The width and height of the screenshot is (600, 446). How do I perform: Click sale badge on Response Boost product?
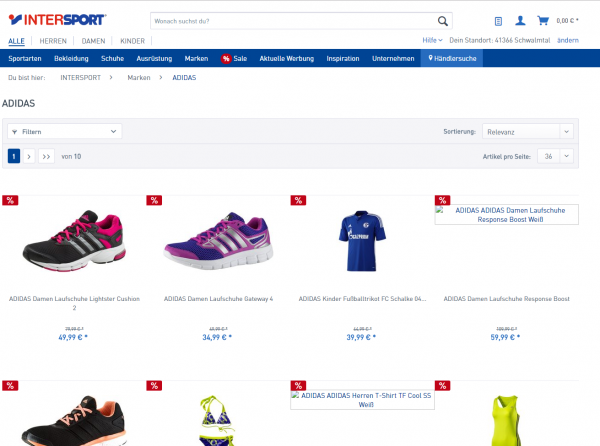442,200
